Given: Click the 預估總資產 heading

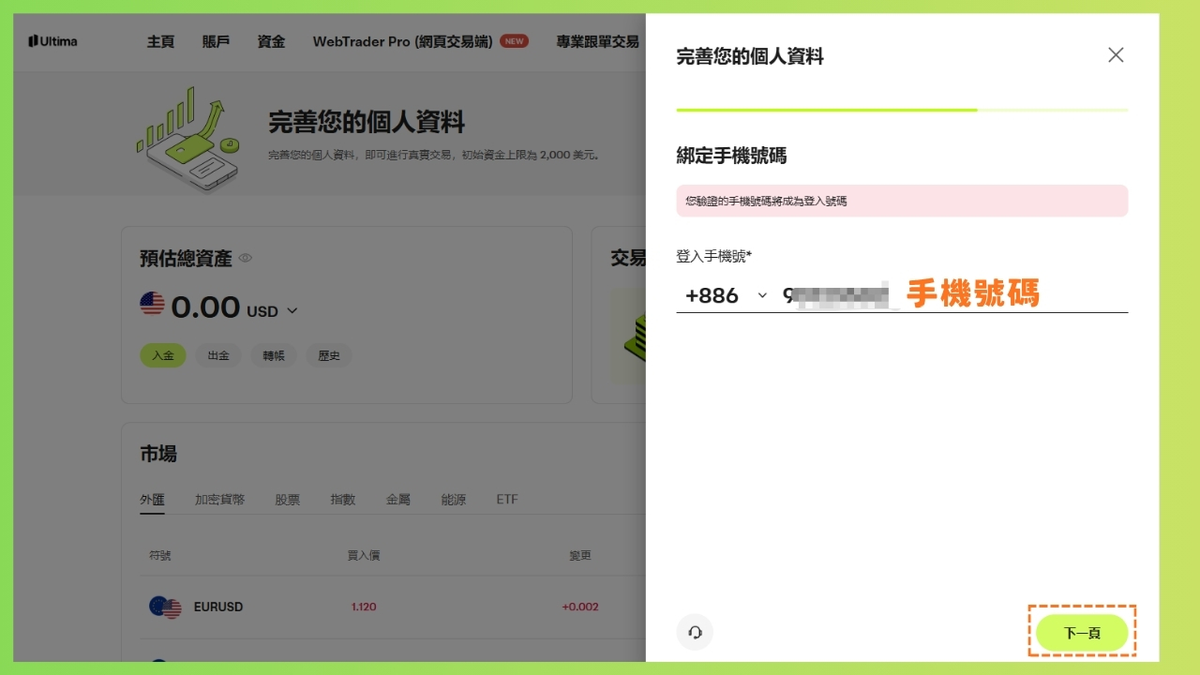Looking at the screenshot, I should (x=186, y=258).
